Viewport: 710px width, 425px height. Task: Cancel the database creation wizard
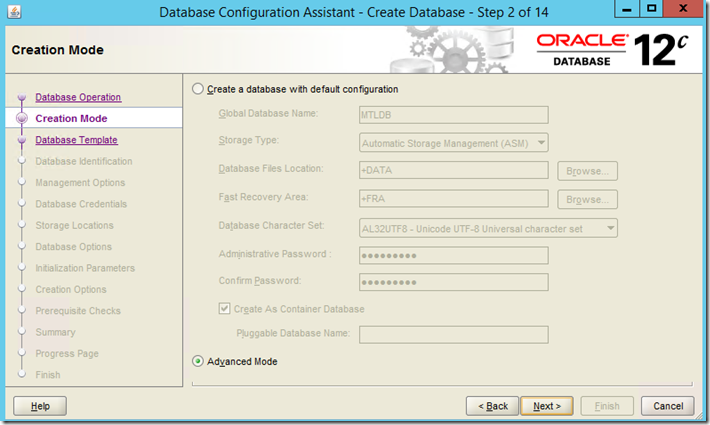(667, 406)
